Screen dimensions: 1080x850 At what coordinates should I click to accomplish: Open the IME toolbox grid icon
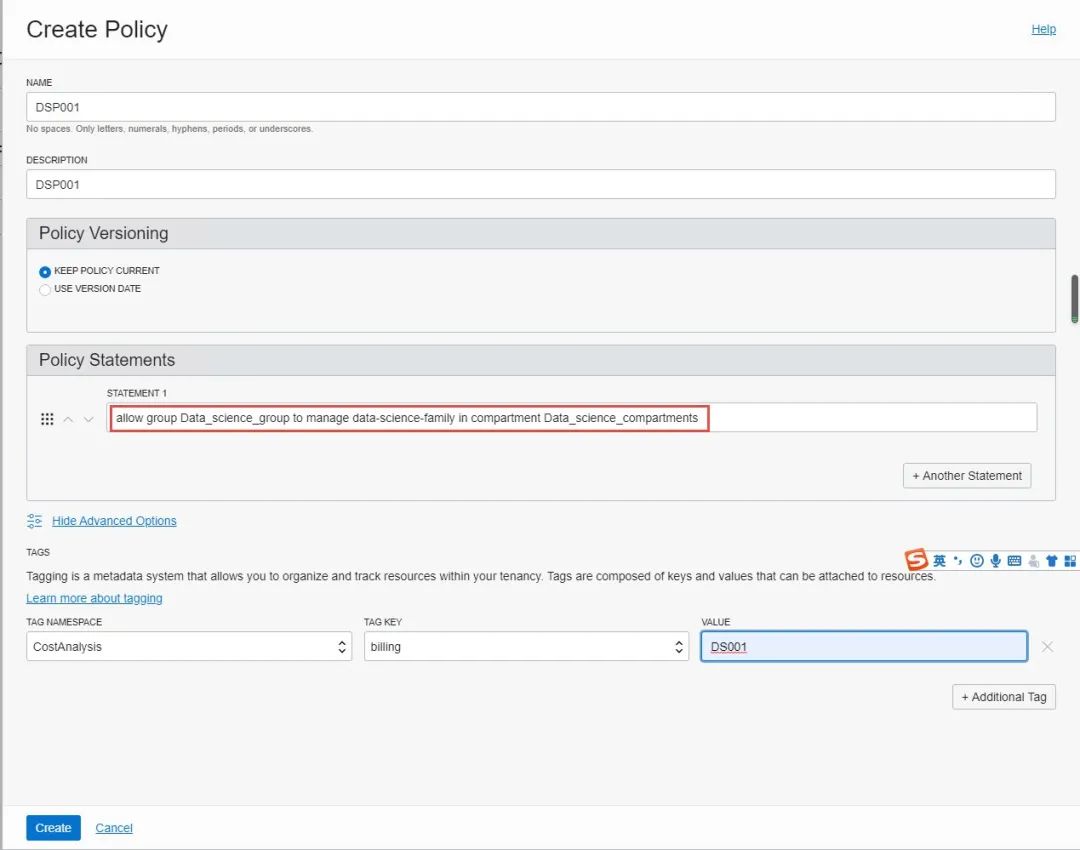1070,561
